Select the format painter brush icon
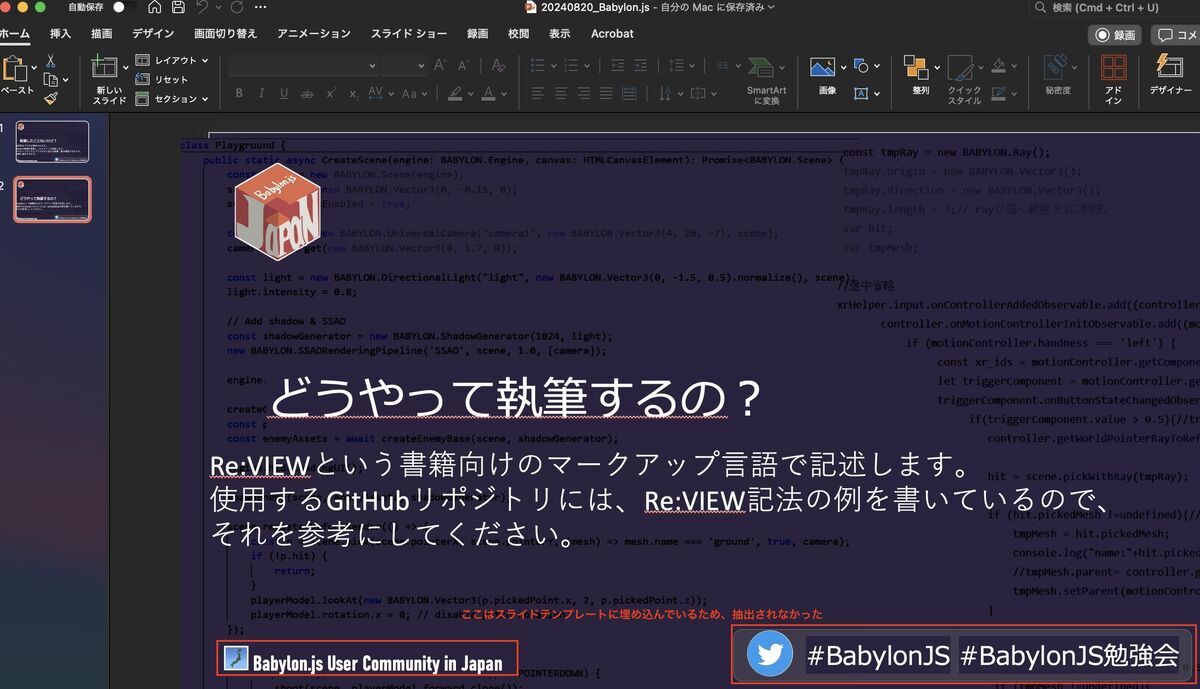The image size is (1200, 689). pos(50,98)
